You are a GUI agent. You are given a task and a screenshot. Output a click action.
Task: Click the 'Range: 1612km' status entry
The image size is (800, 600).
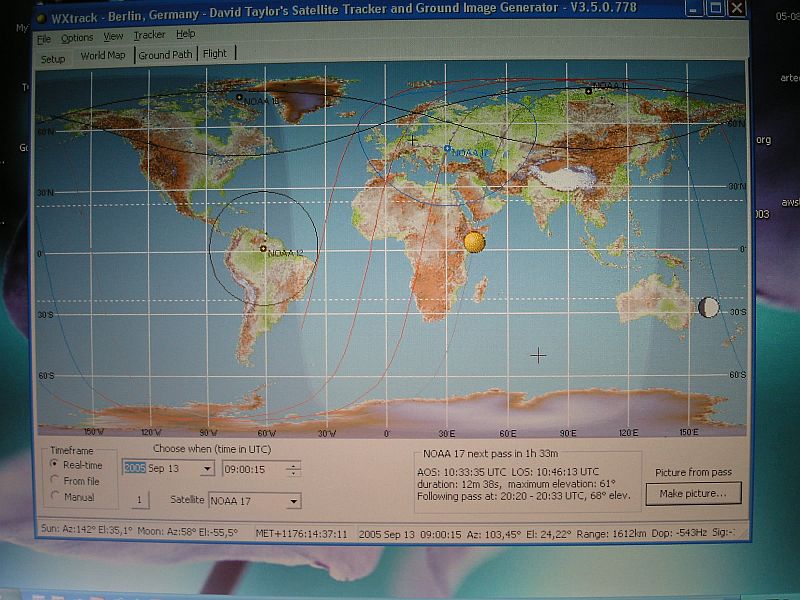[x=611, y=534]
